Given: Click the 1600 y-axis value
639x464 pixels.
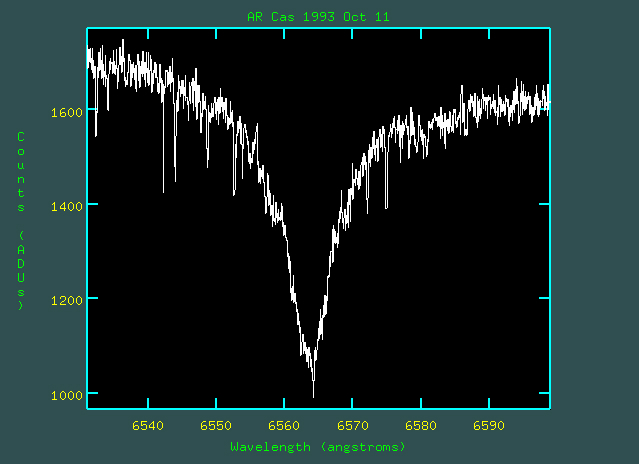Looking at the screenshot, I should click(x=67, y=112).
